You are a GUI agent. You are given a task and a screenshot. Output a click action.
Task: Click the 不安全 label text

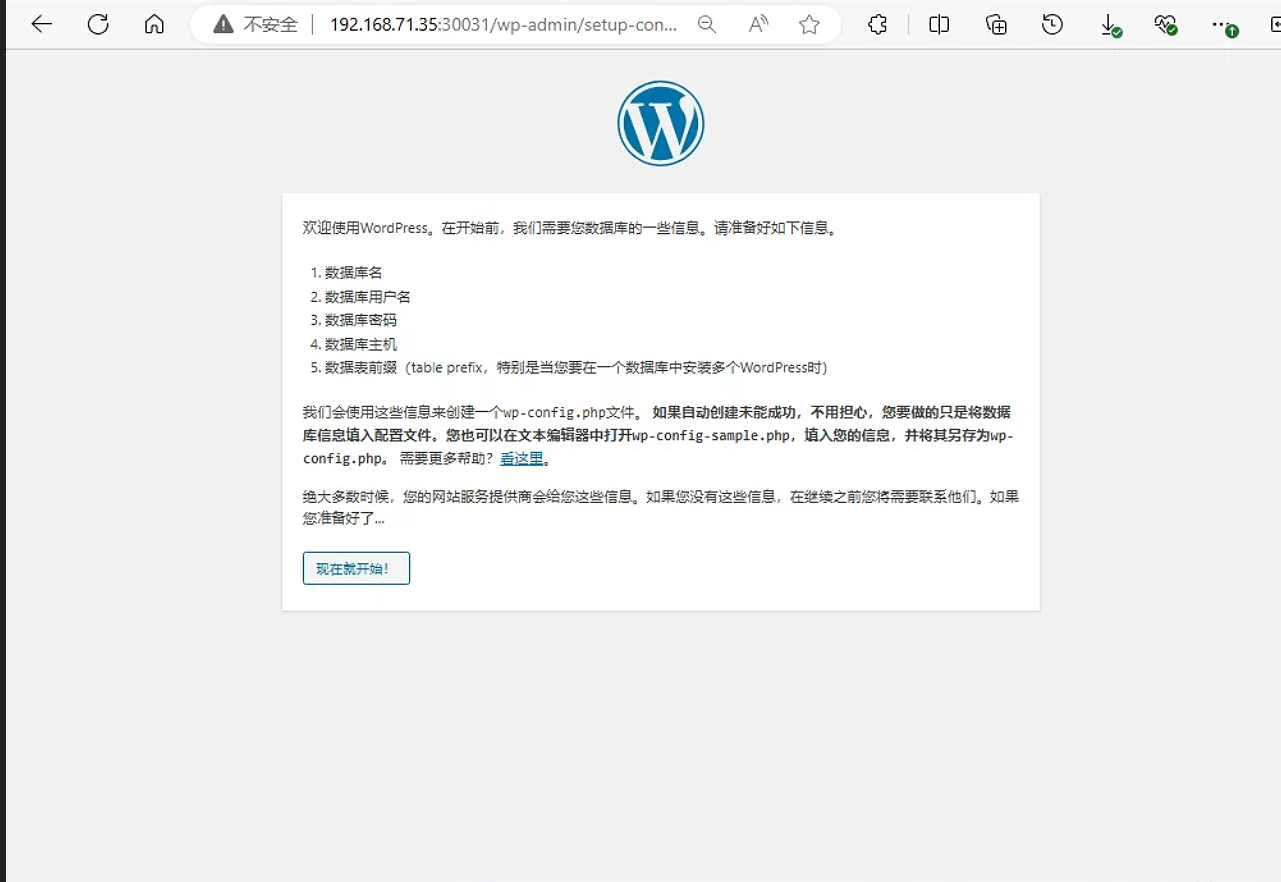[x=271, y=25]
